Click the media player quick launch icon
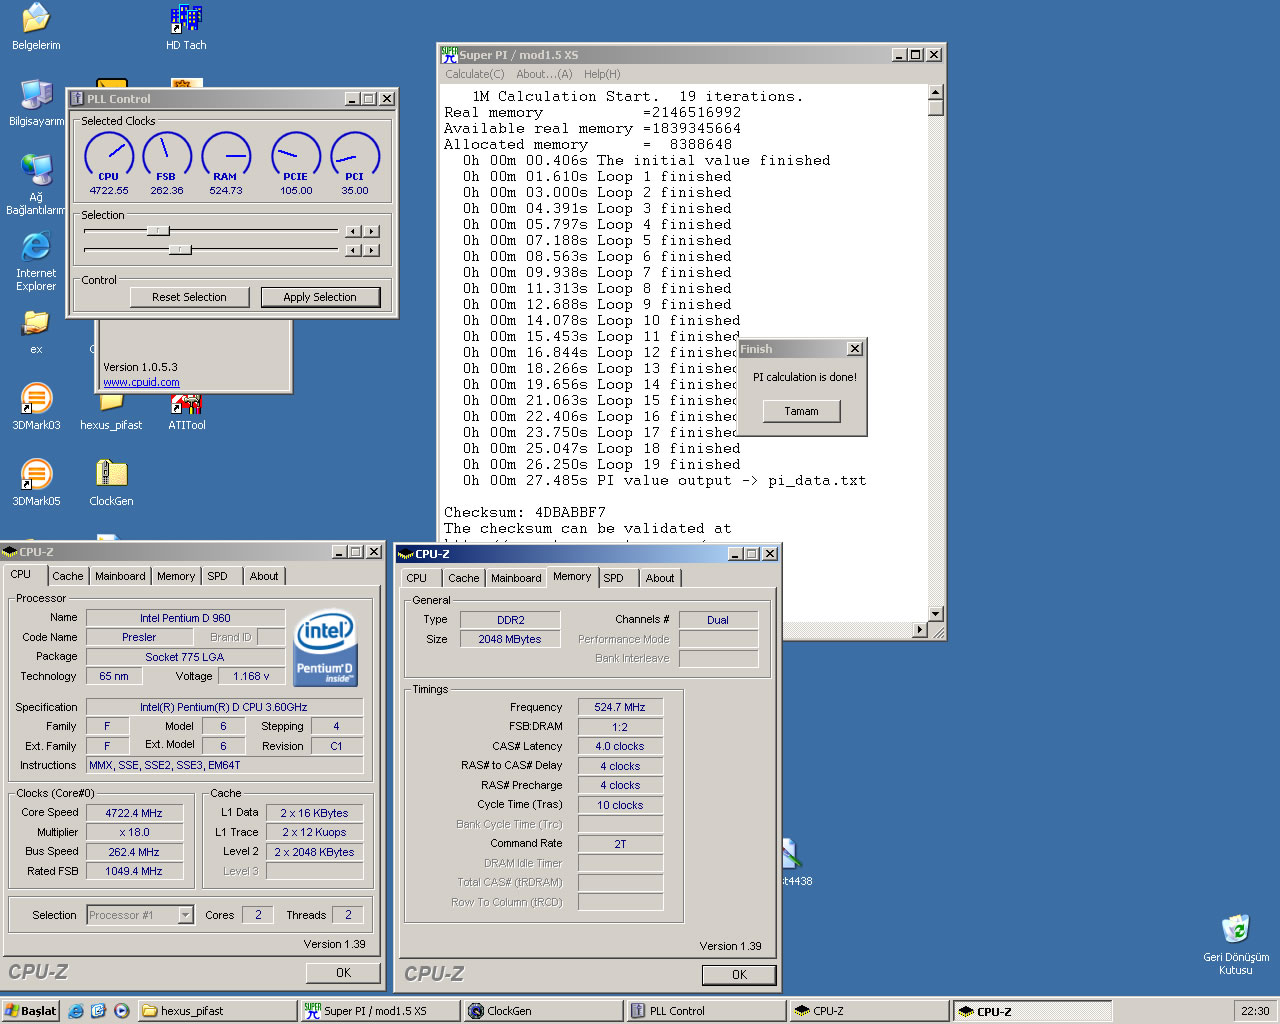This screenshot has width=1280, height=1024. tap(121, 1011)
